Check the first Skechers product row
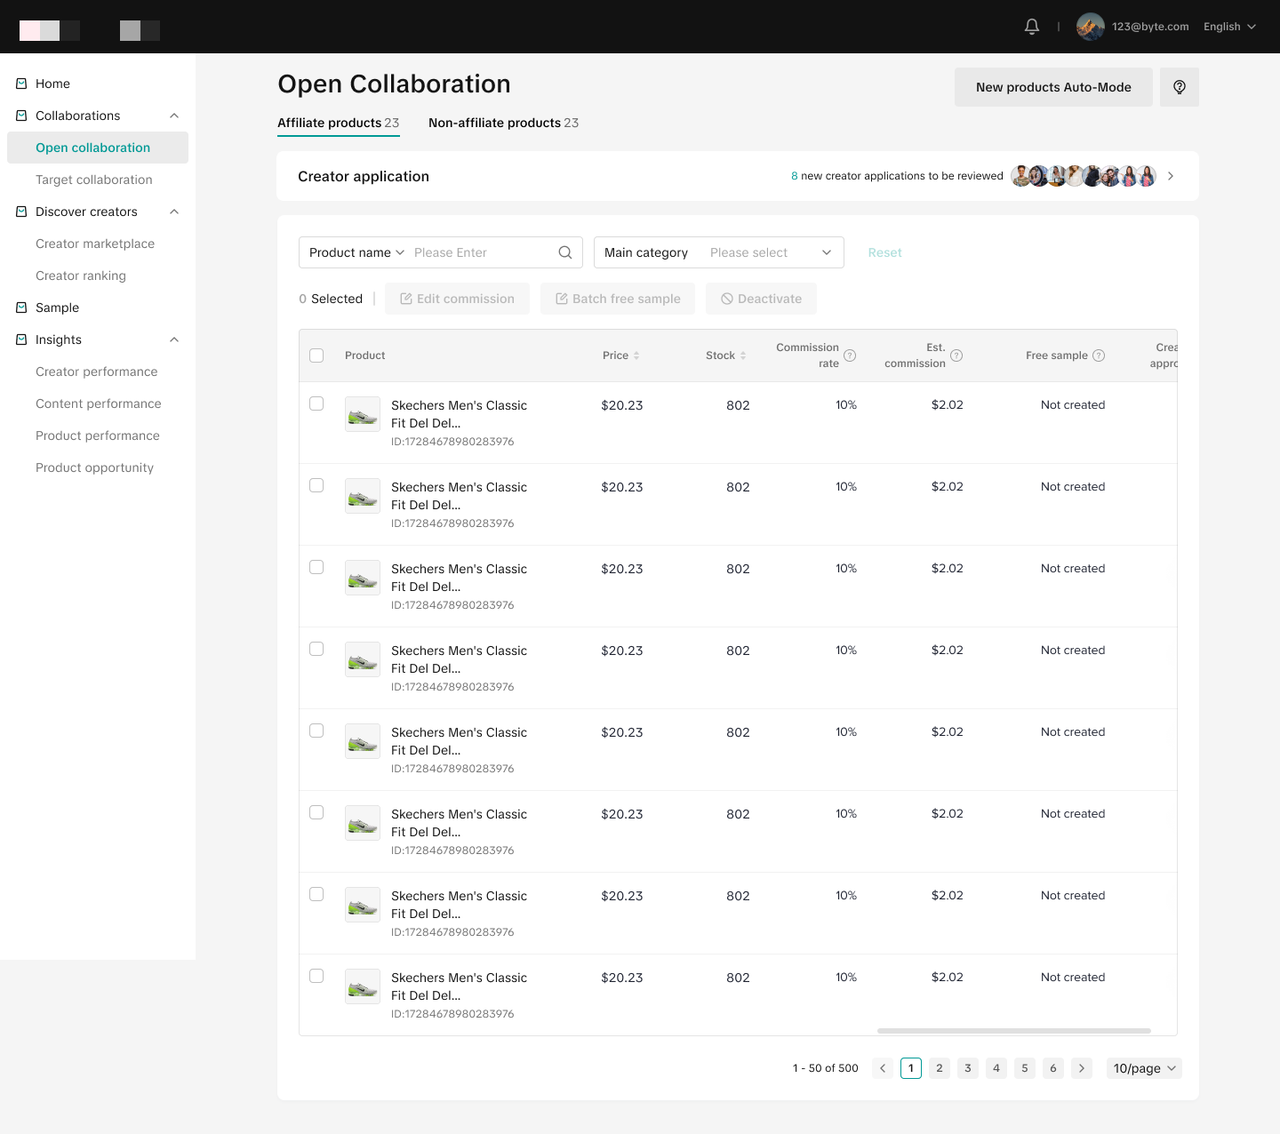 click(317, 404)
